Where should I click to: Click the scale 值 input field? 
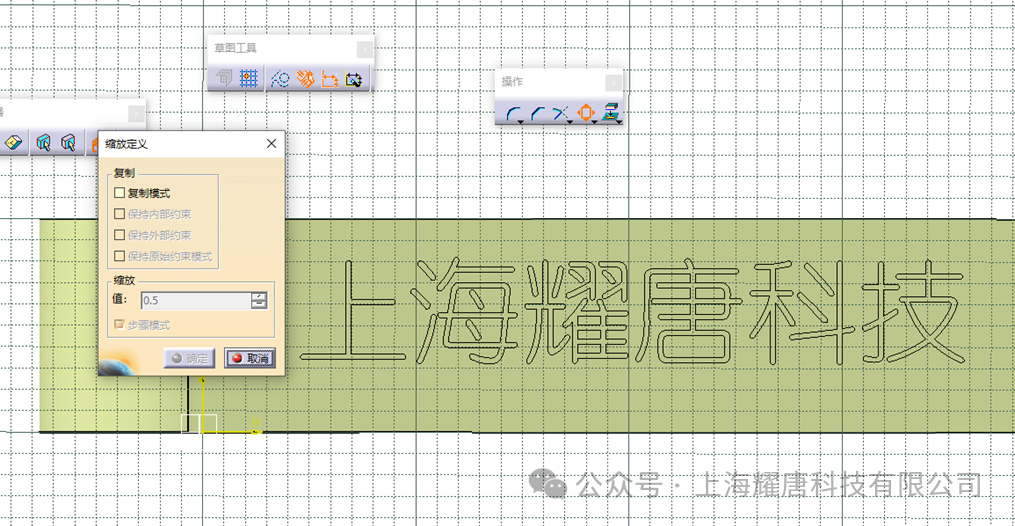195,300
